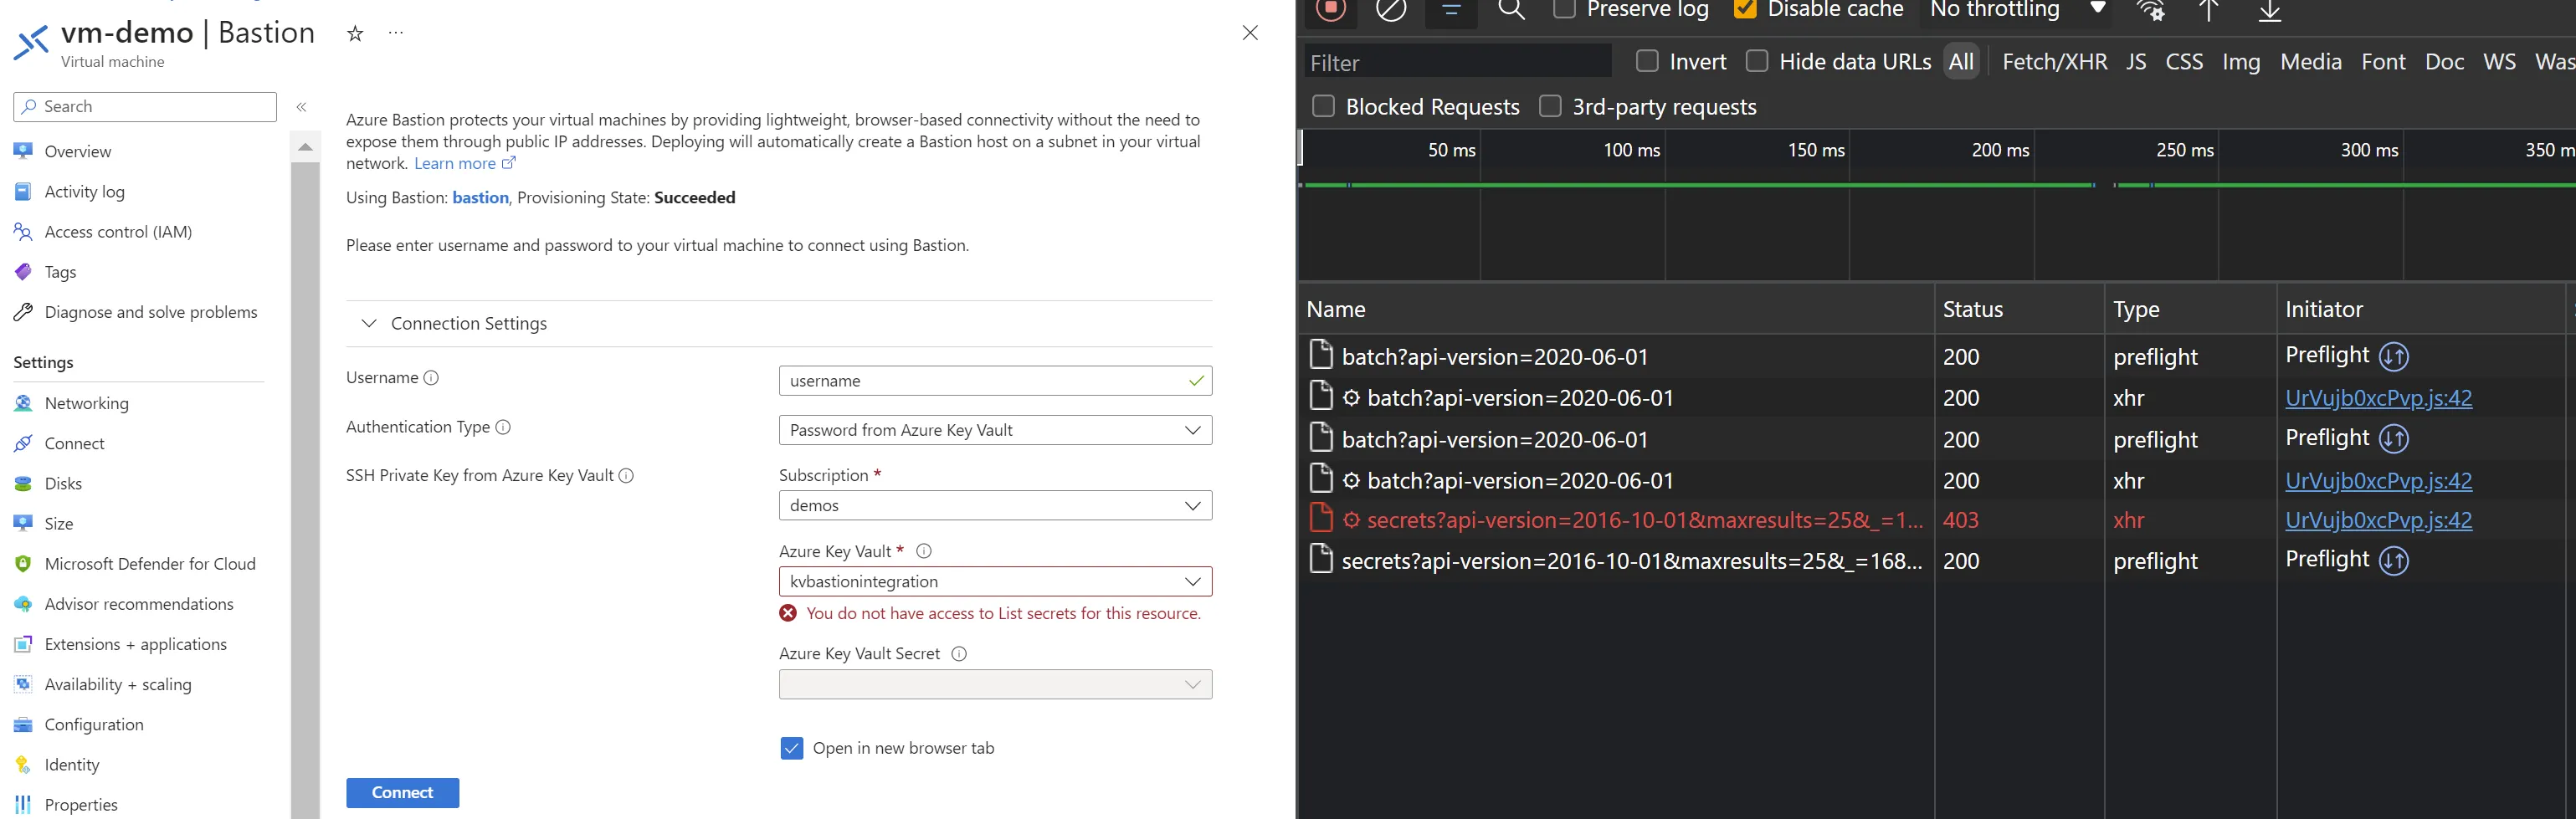
Task: Filter requests by Font
Action: coord(2383,62)
